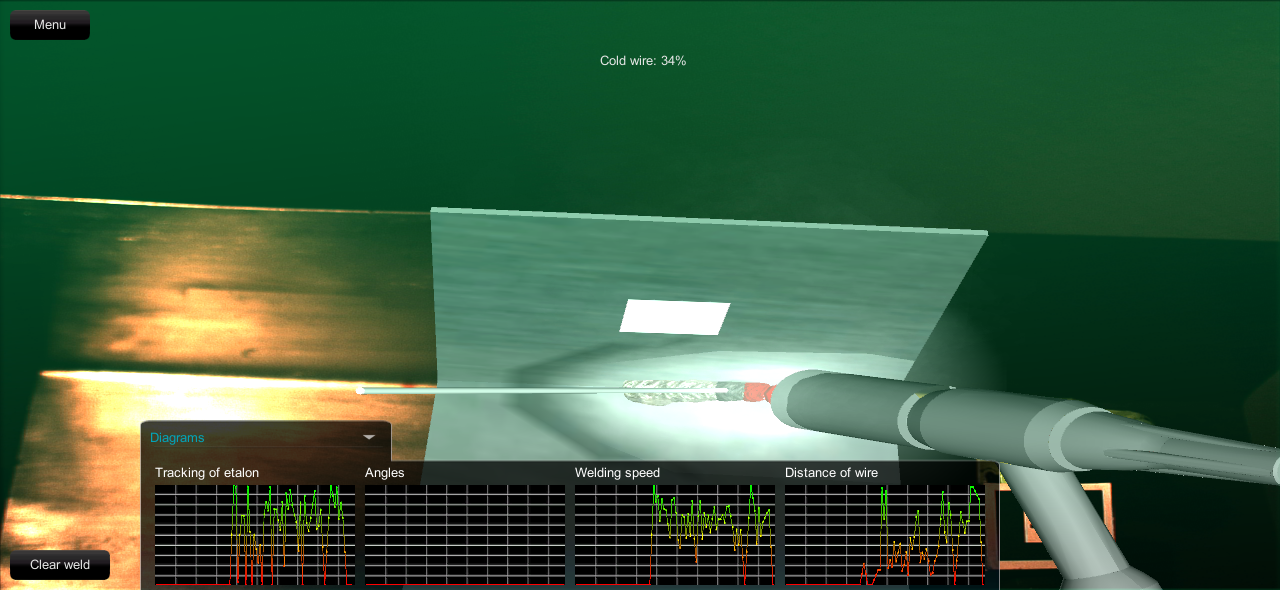The height and width of the screenshot is (590, 1280).
Task: Select the Distance of wire chart
Action: click(x=885, y=535)
